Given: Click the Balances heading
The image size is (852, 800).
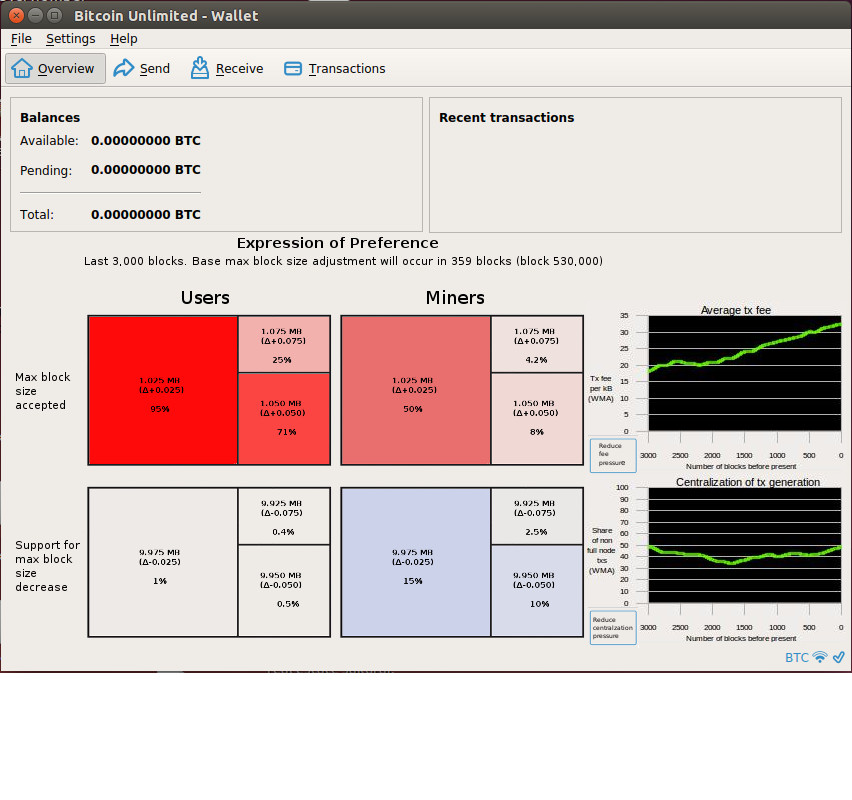Looking at the screenshot, I should [x=50, y=117].
